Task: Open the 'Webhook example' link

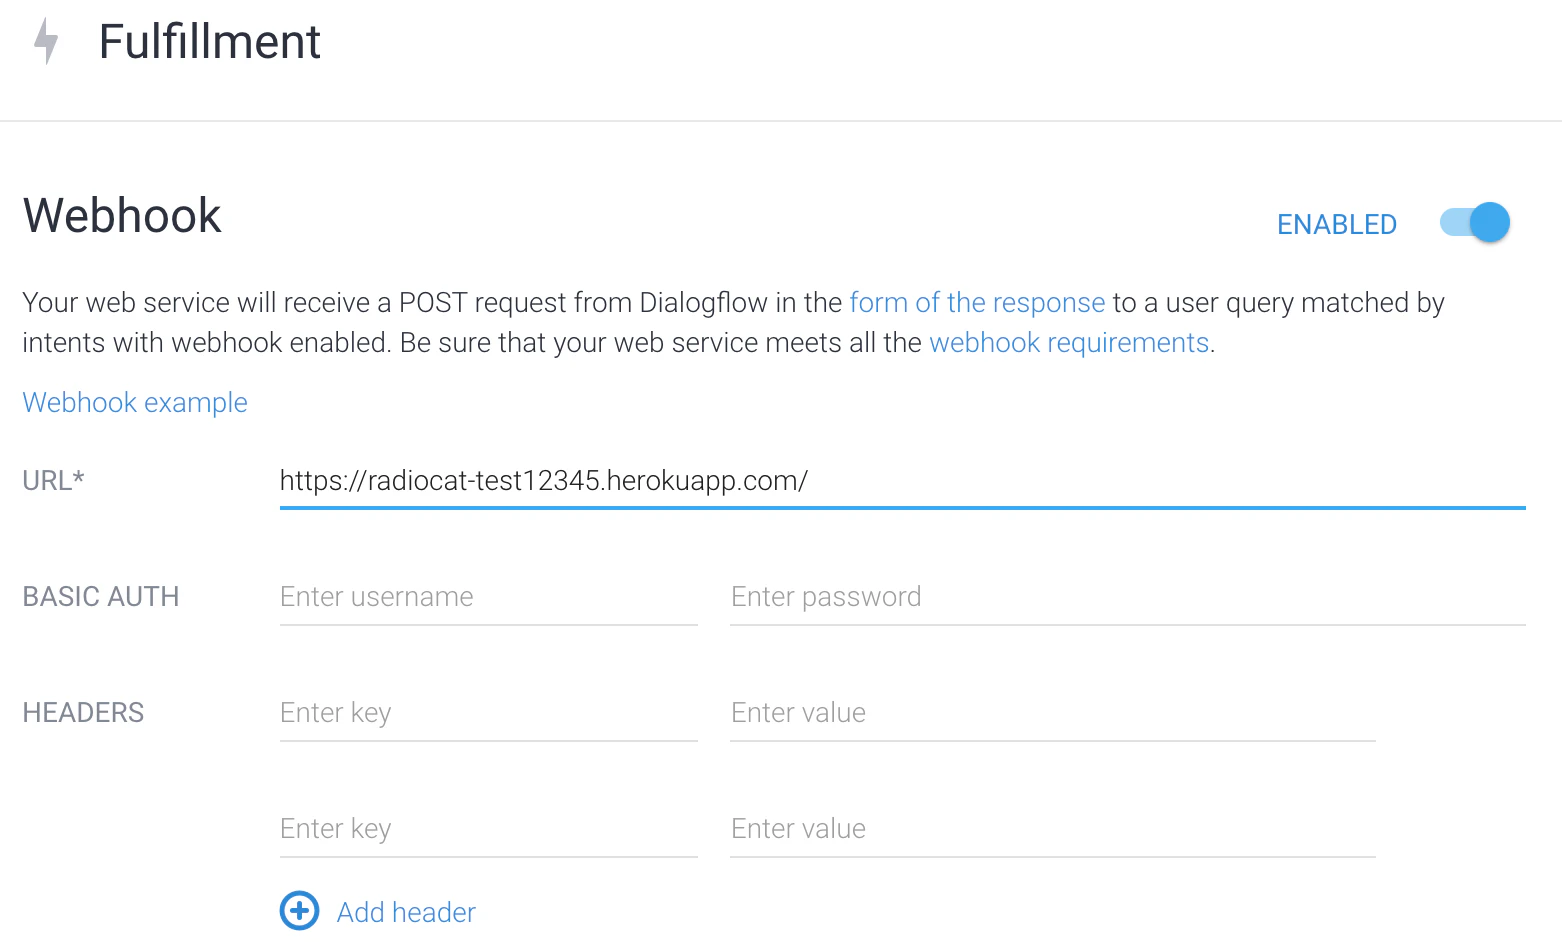Action: pyautogui.click(x=135, y=402)
